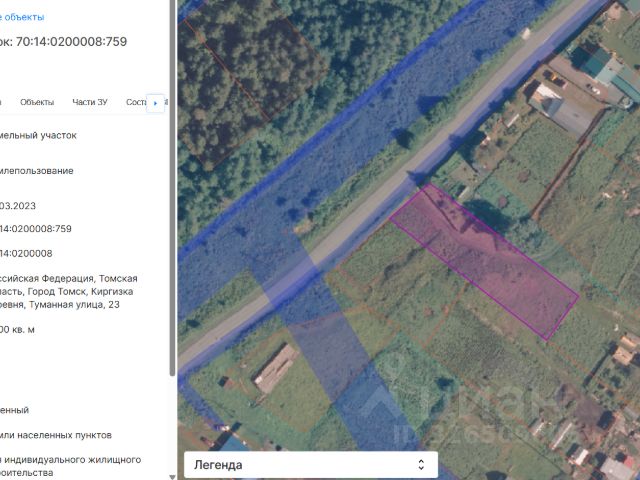This screenshot has width=640, height=480.
Task: Select the address text Туманная улица, 23
Action: point(74,304)
